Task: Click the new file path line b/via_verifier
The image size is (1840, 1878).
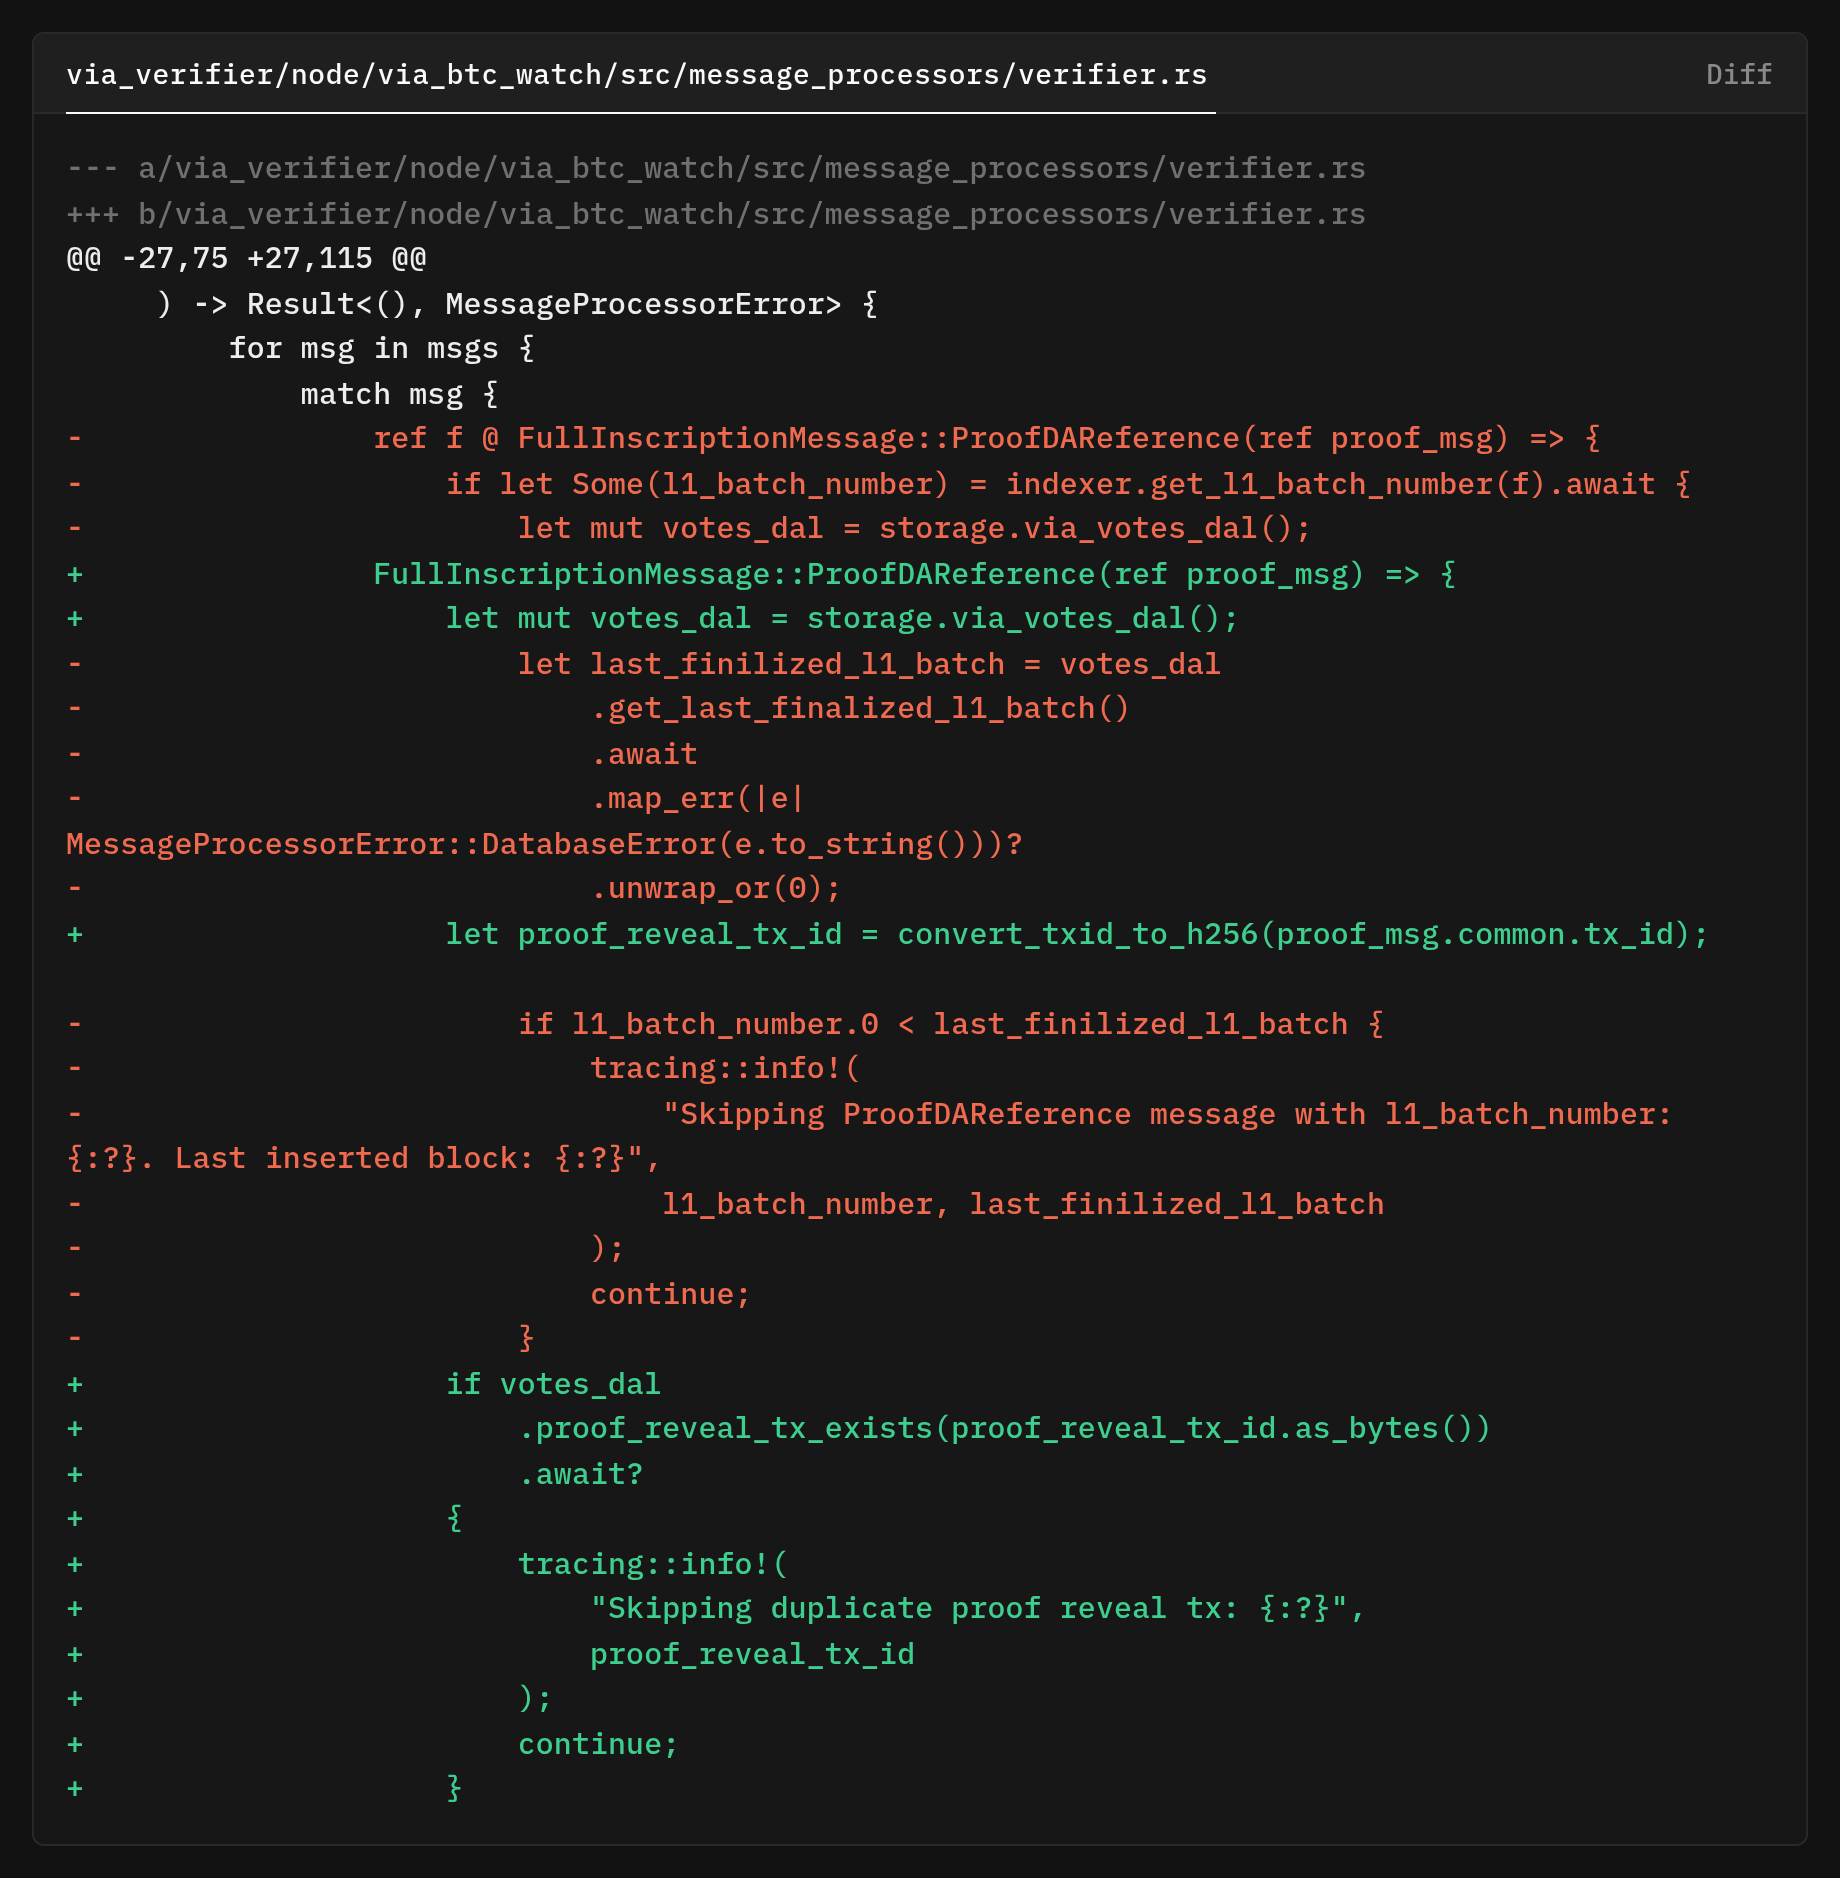Action: coord(716,214)
